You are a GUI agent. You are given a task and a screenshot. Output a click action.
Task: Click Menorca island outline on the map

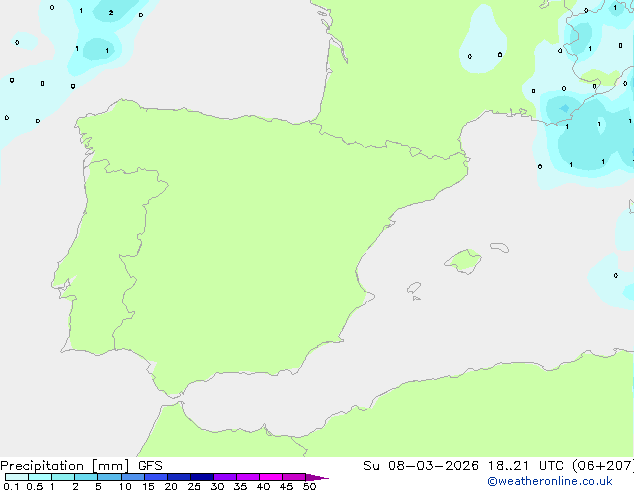click(499, 247)
